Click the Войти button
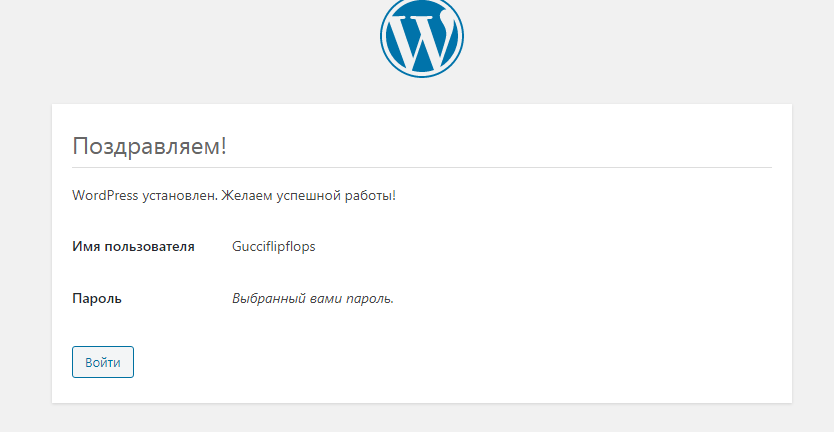 pos(103,362)
